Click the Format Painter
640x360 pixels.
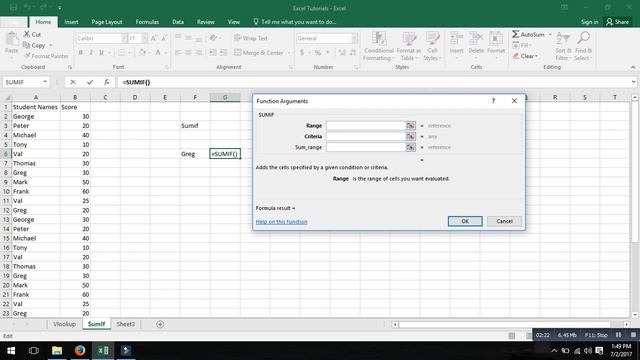(46, 56)
